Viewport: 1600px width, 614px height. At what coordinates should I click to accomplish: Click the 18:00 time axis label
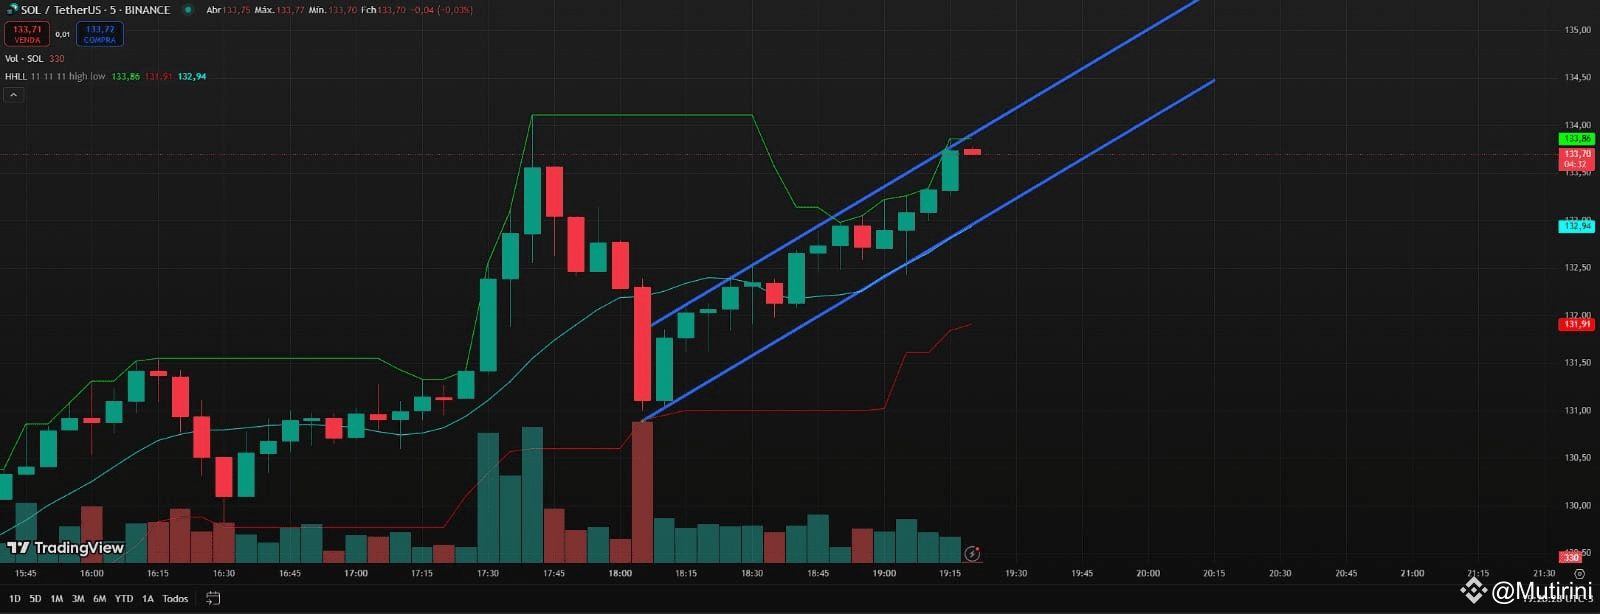click(x=620, y=573)
